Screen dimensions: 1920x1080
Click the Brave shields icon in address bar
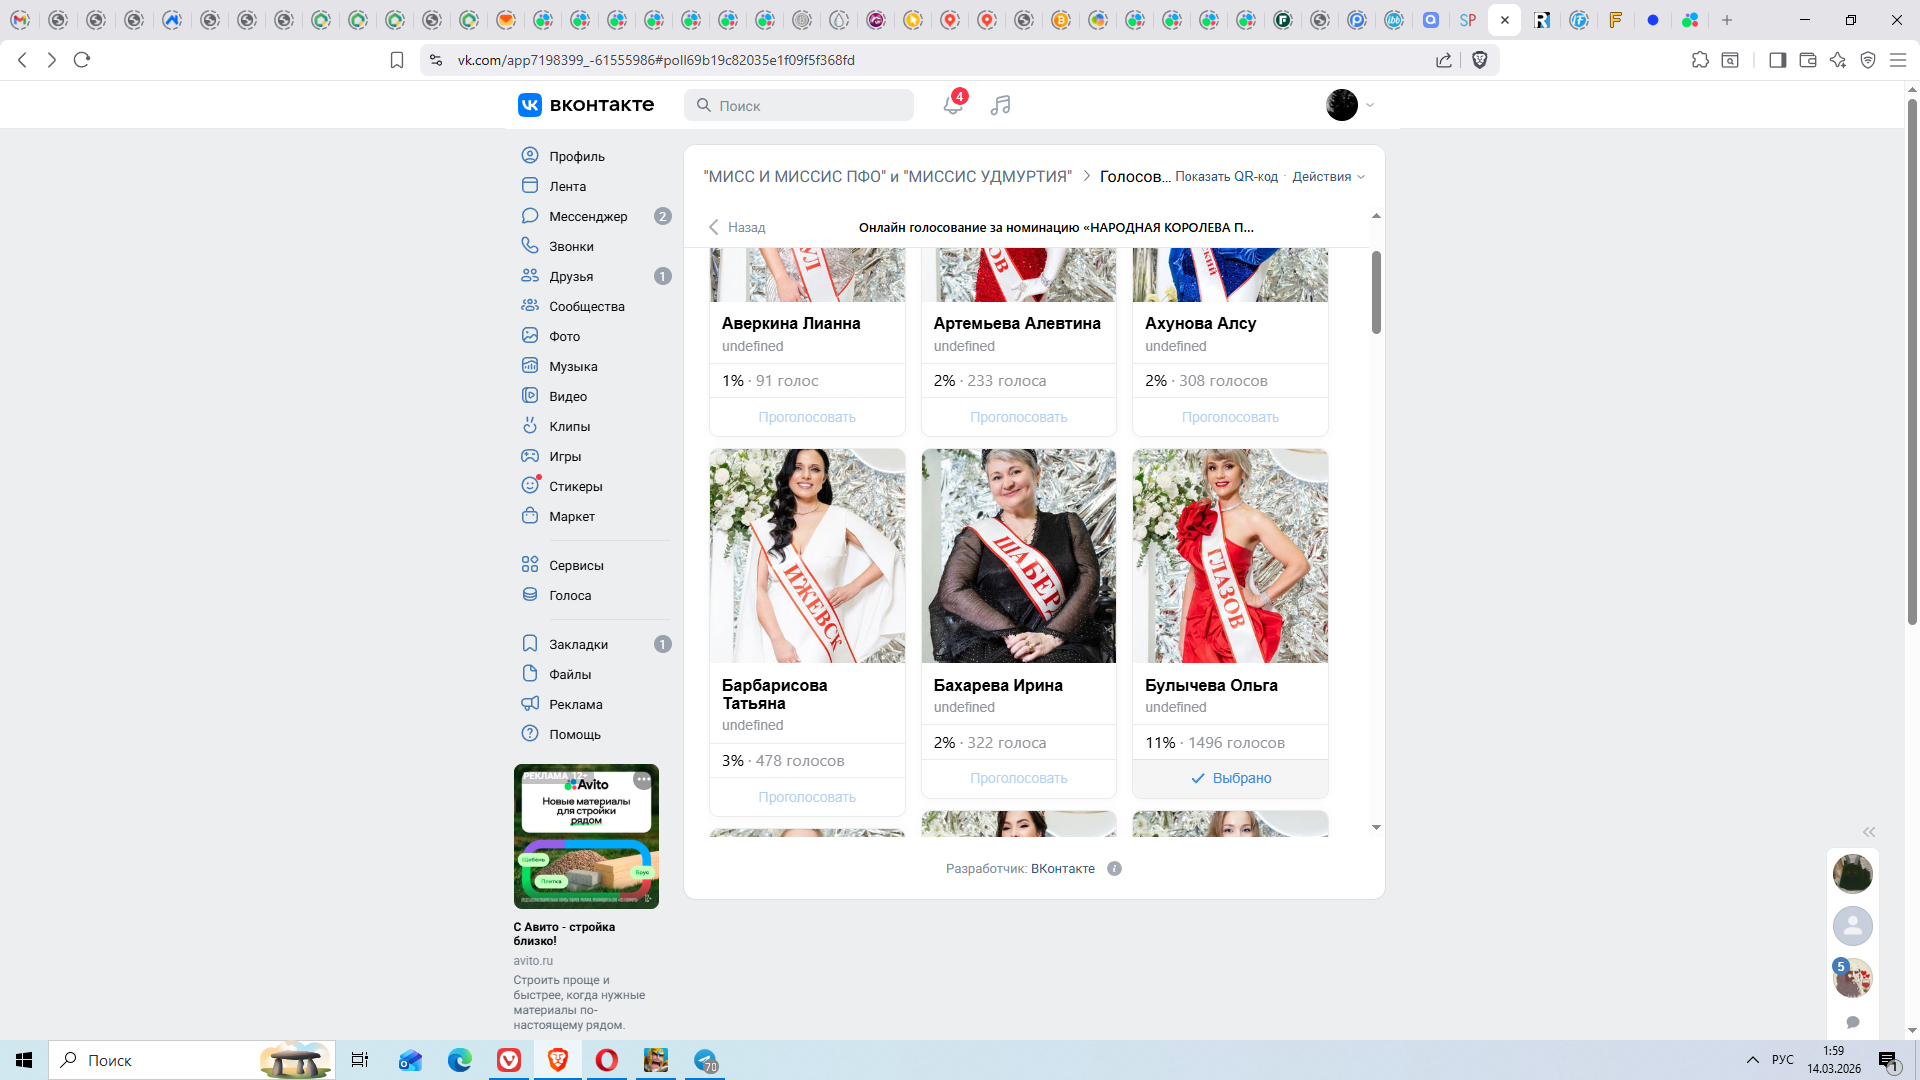click(x=1480, y=60)
